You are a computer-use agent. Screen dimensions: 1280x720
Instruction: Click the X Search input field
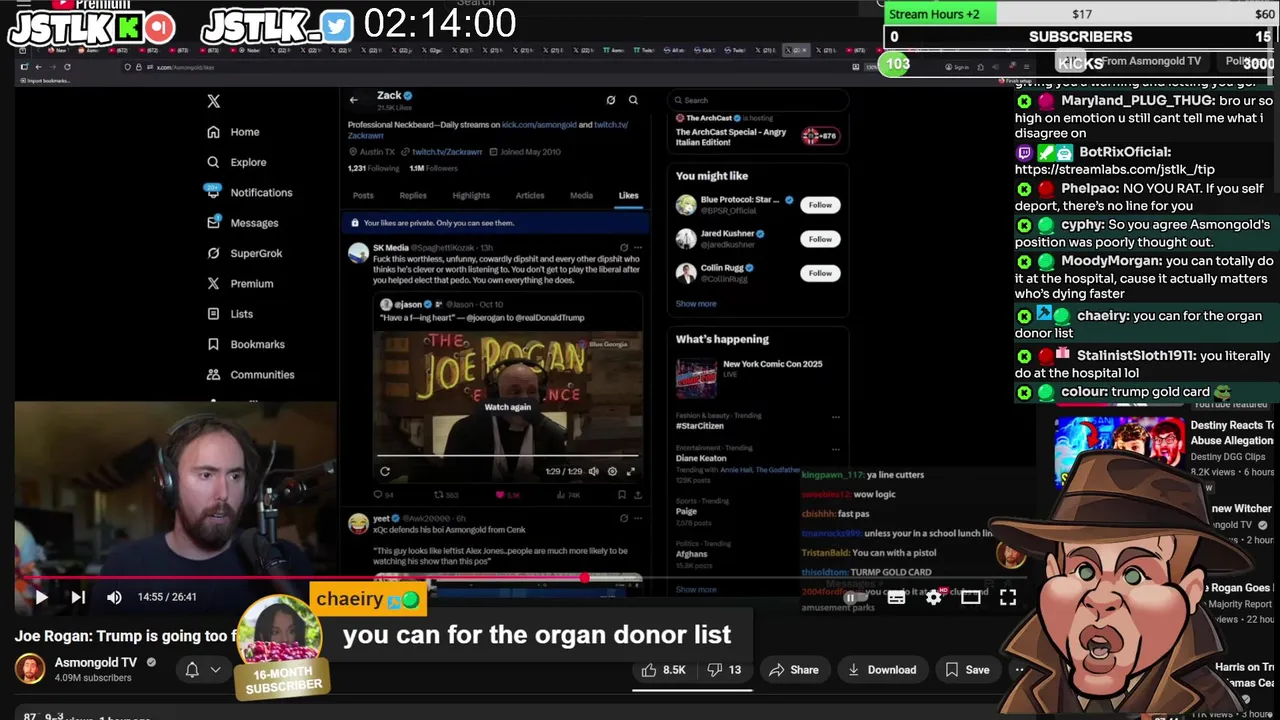(x=757, y=100)
